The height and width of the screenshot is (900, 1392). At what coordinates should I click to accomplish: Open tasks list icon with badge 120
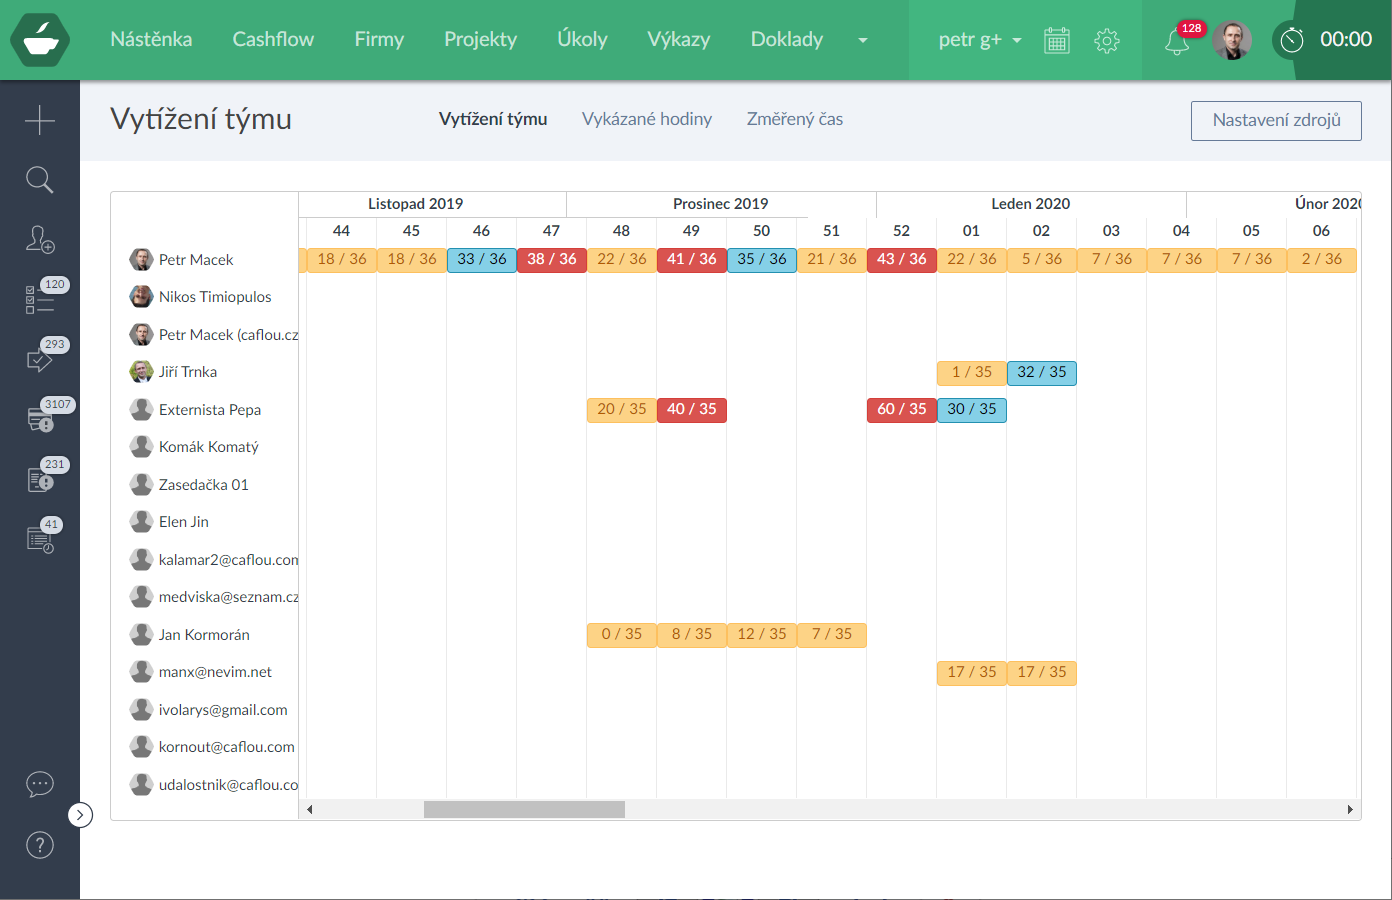pyautogui.click(x=40, y=299)
